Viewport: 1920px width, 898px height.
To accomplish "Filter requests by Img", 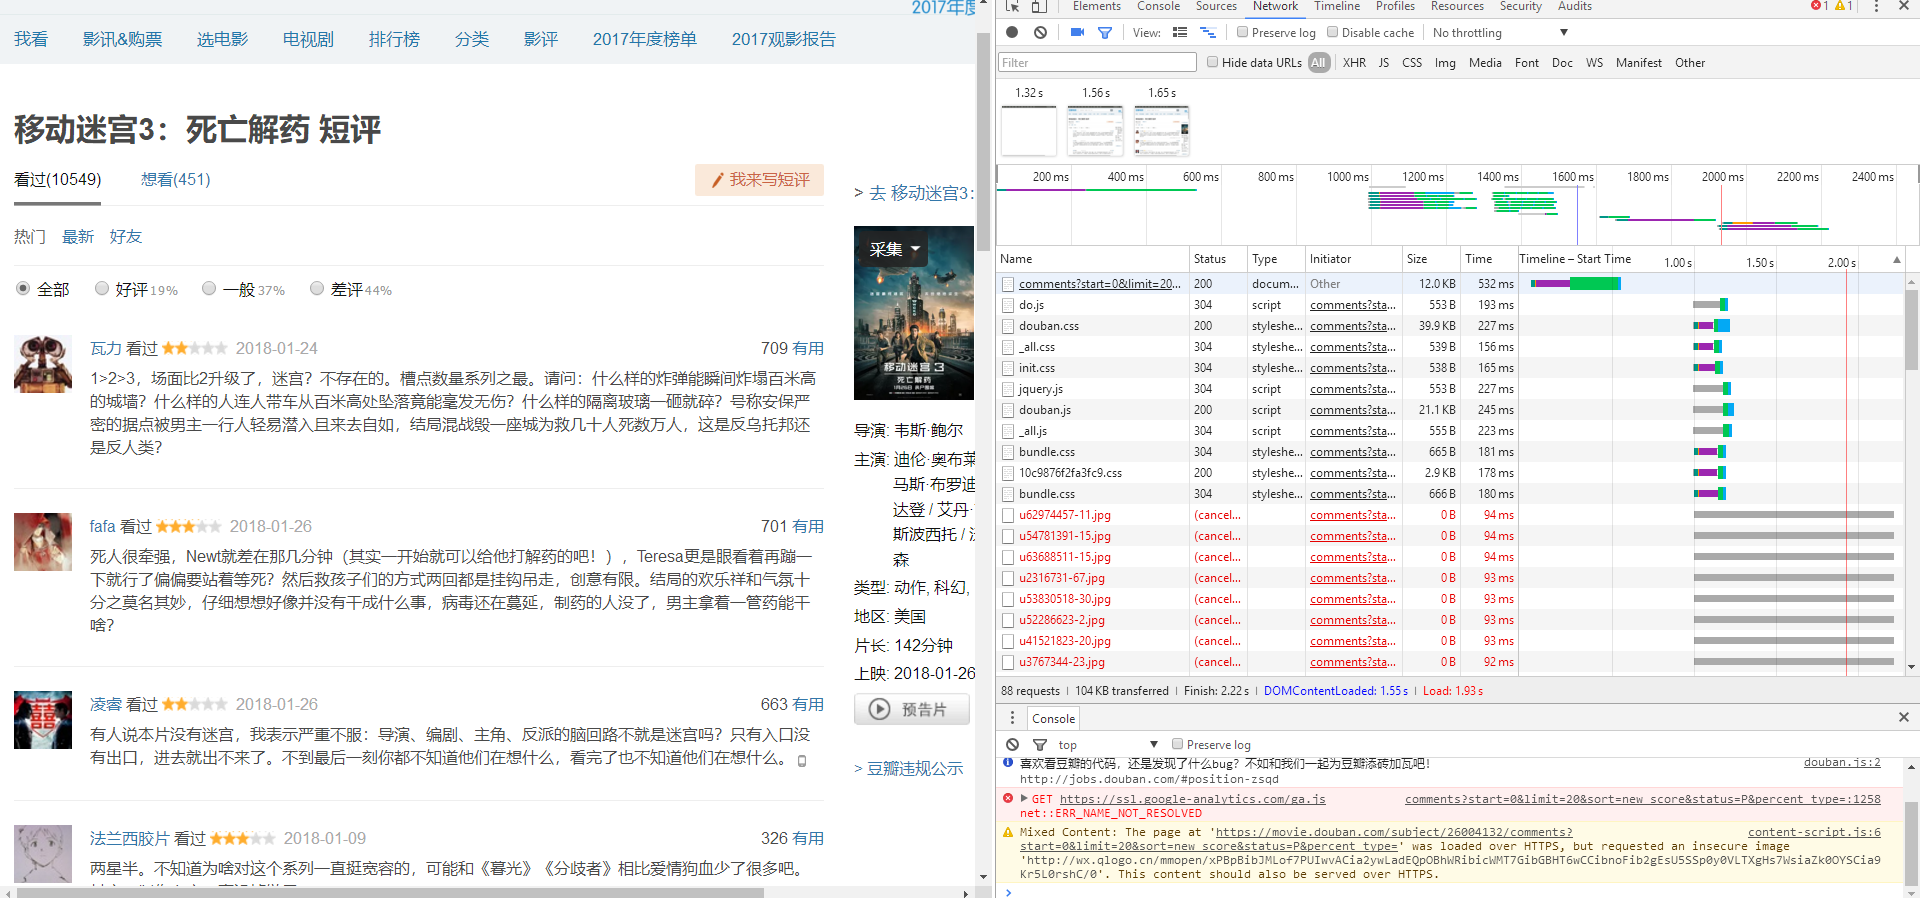I will coord(1445,63).
